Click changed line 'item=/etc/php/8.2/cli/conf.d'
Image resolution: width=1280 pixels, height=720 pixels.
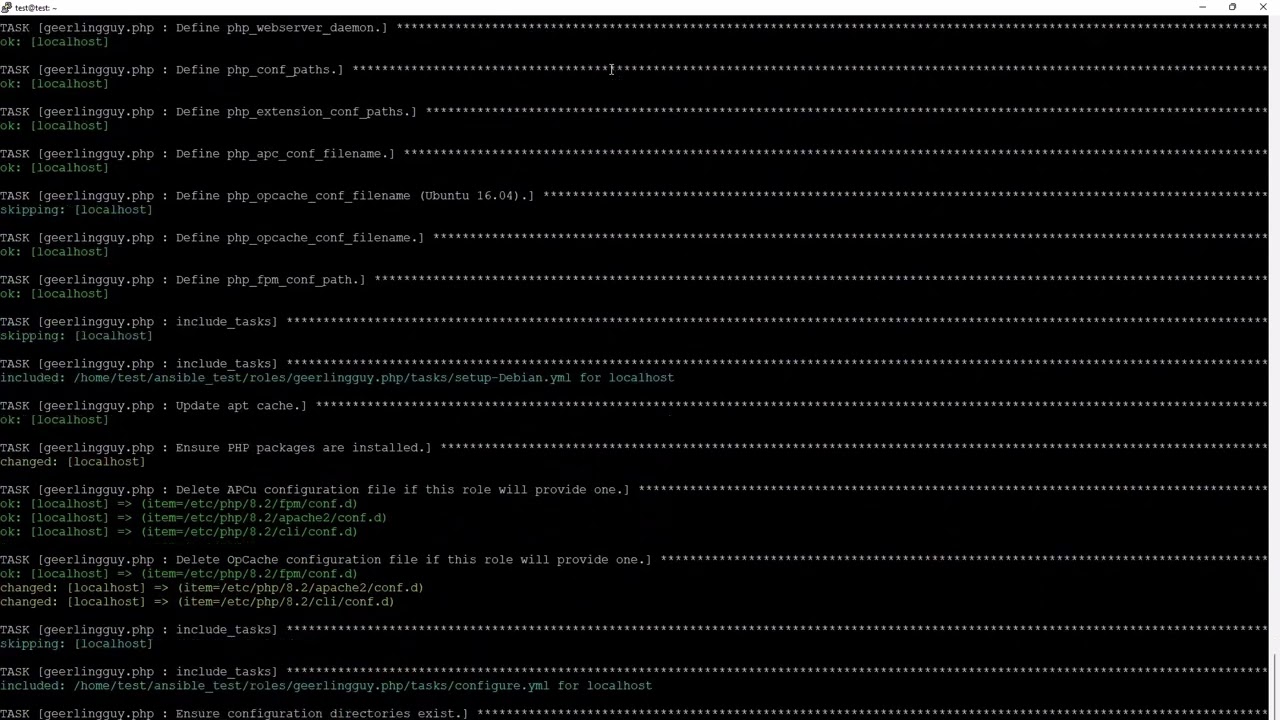[x=197, y=602]
